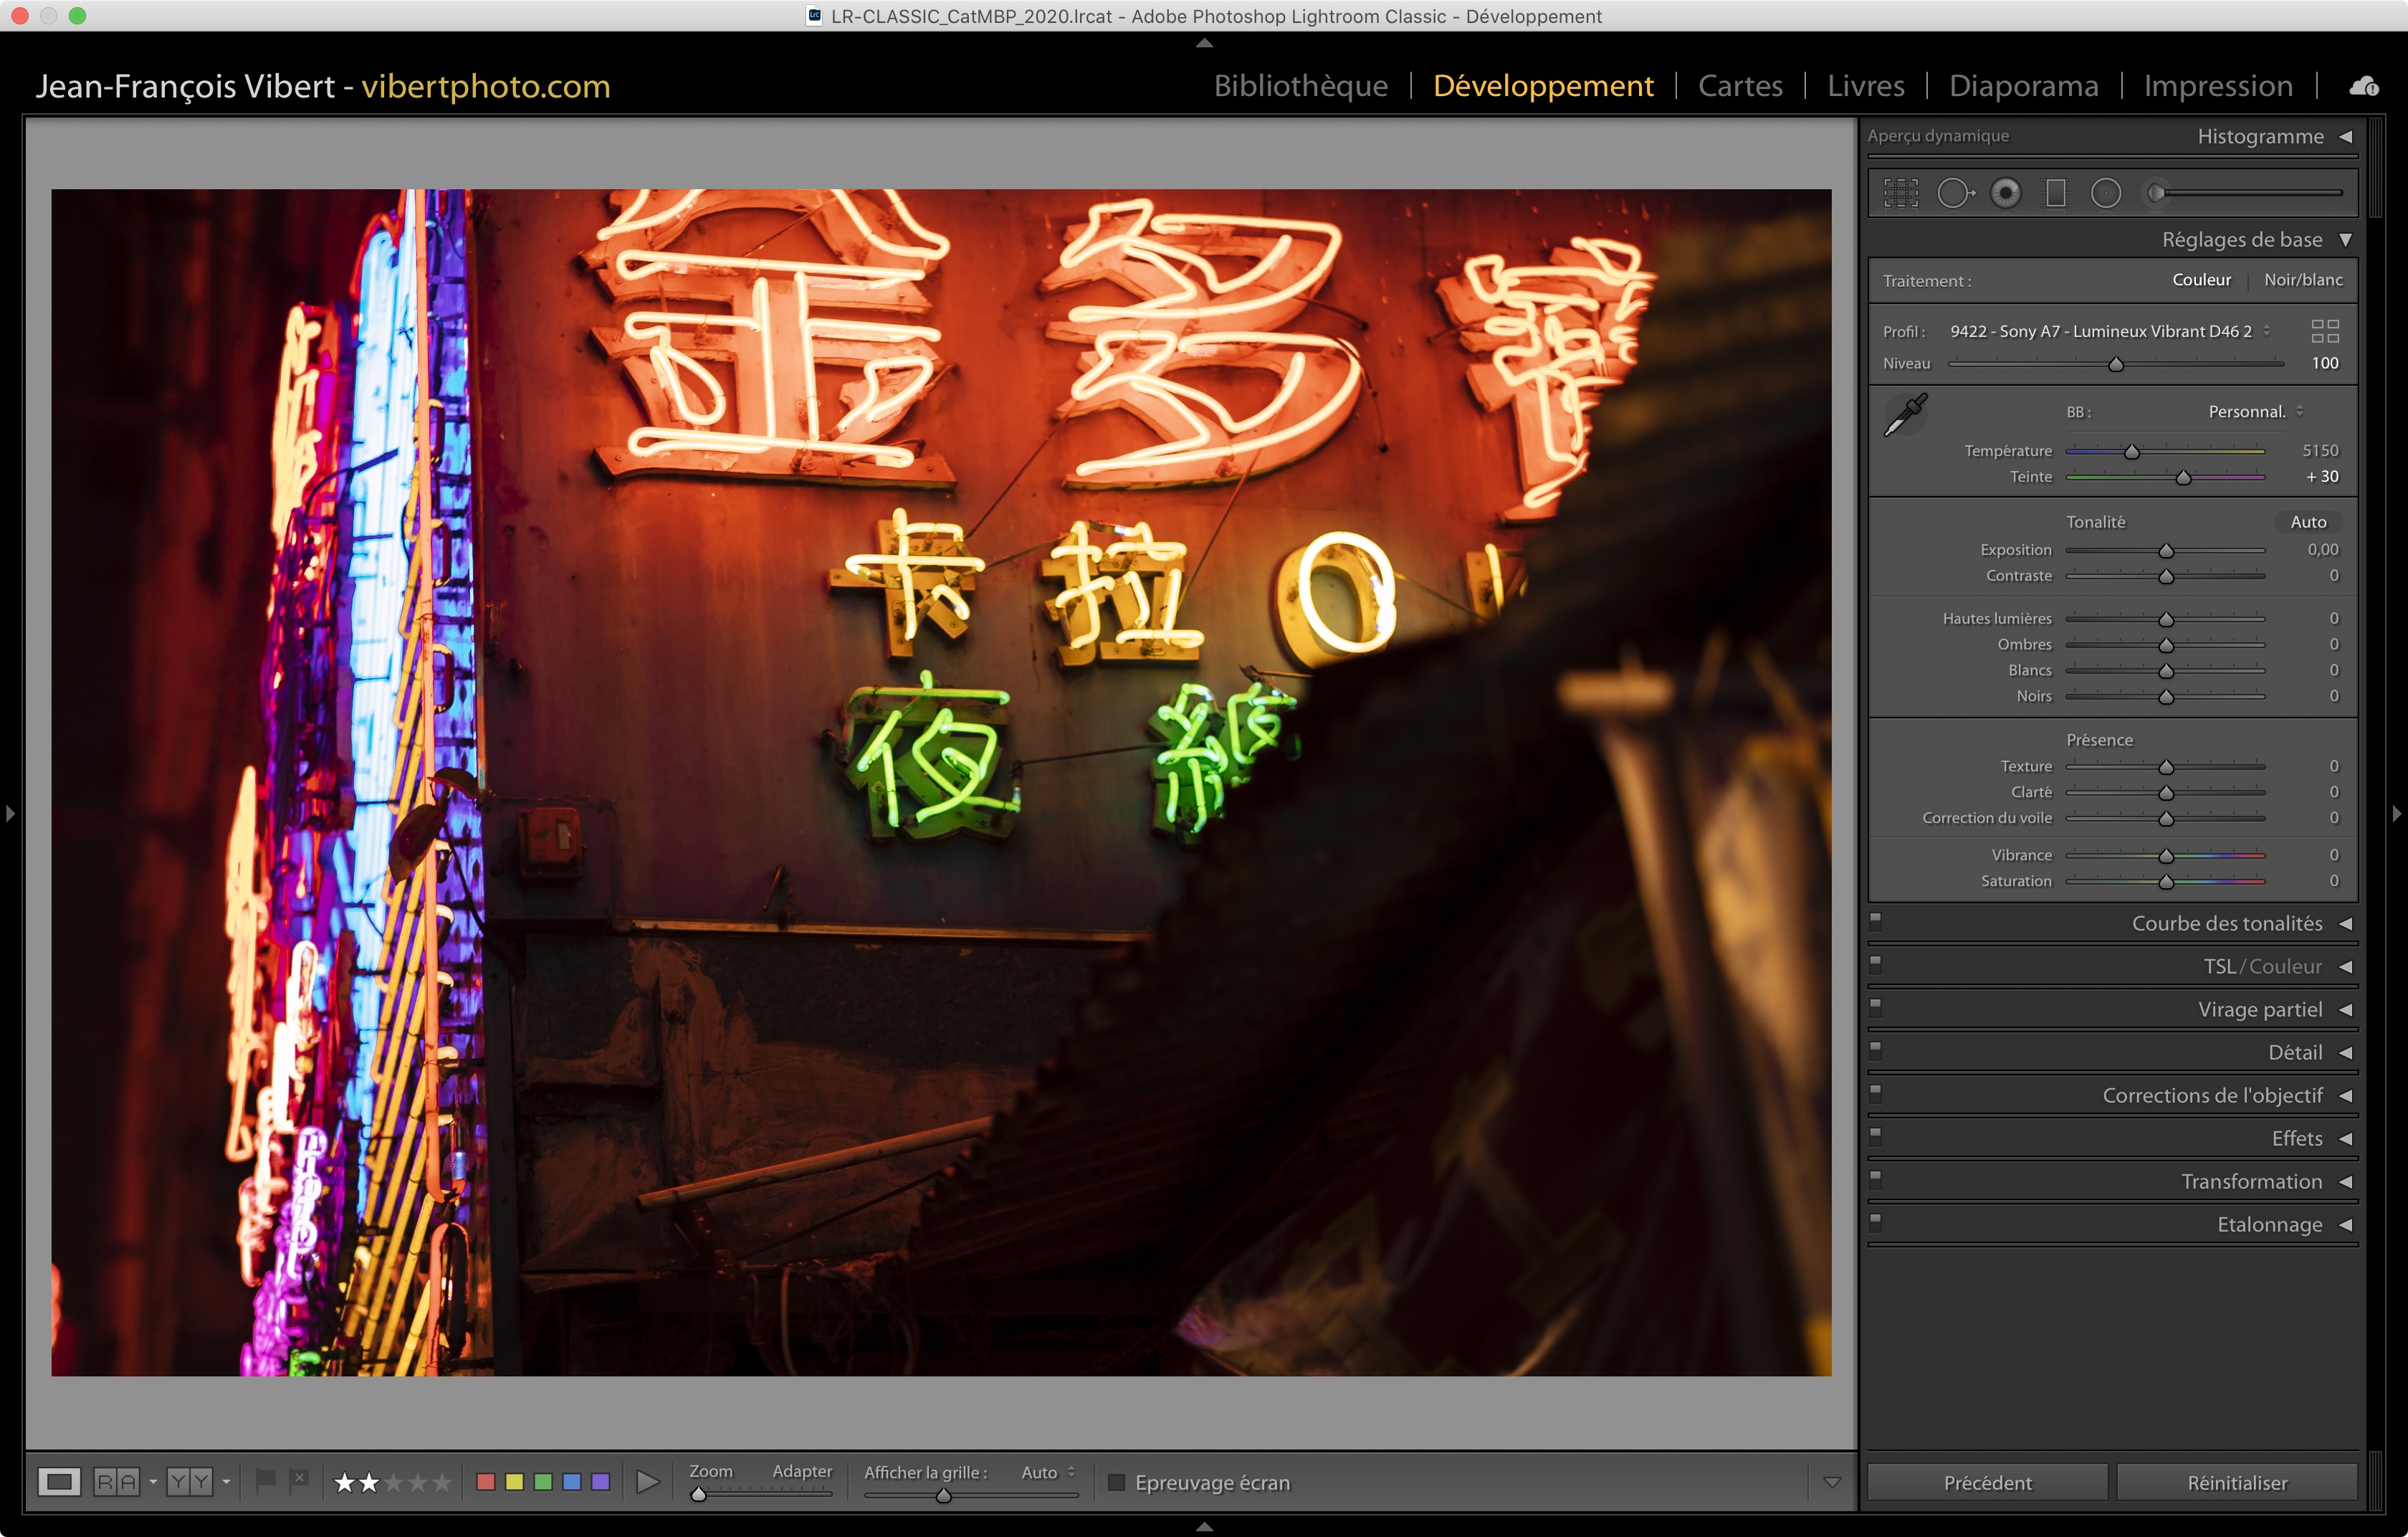Open the Cartes module
This screenshot has height=1537, width=2408.
coord(1740,86)
